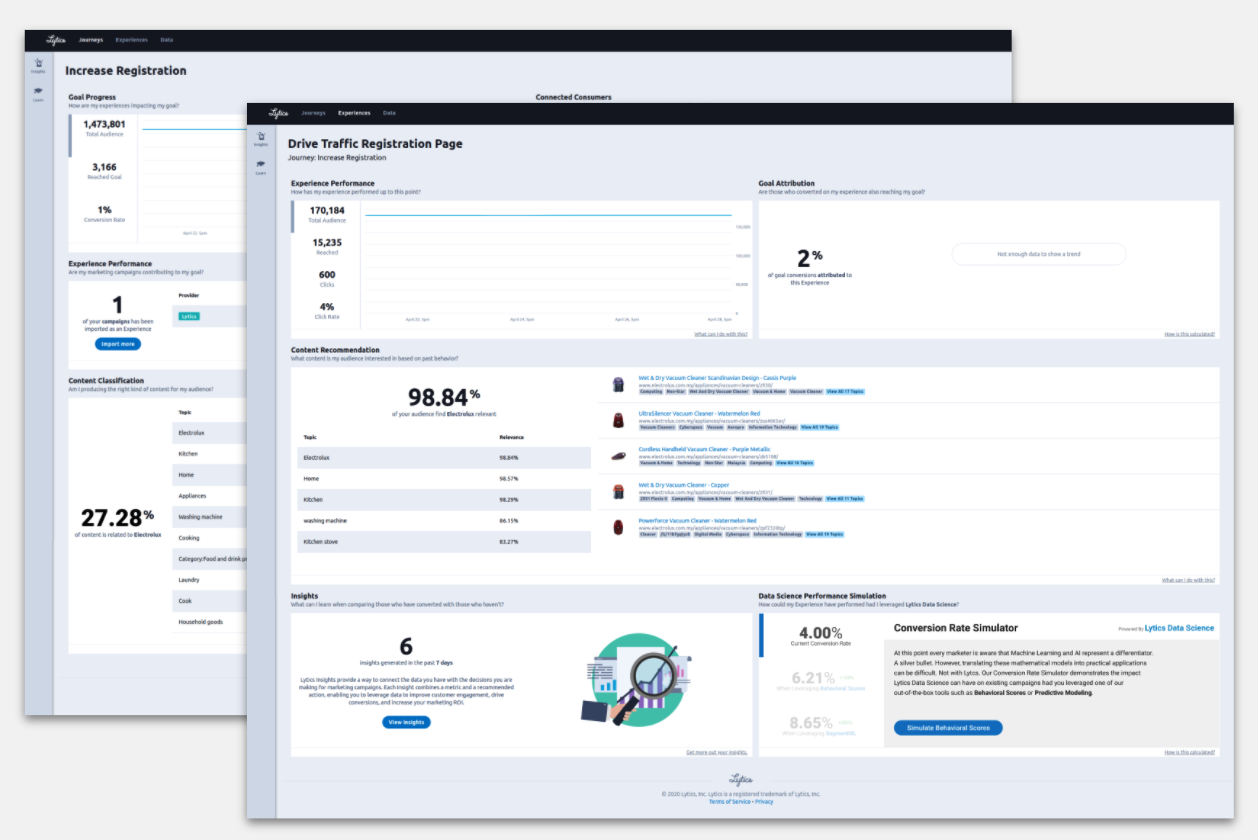Open 'How is this calculated?' under Goal Attribution
The width and height of the screenshot is (1258, 840).
[x=1190, y=334]
